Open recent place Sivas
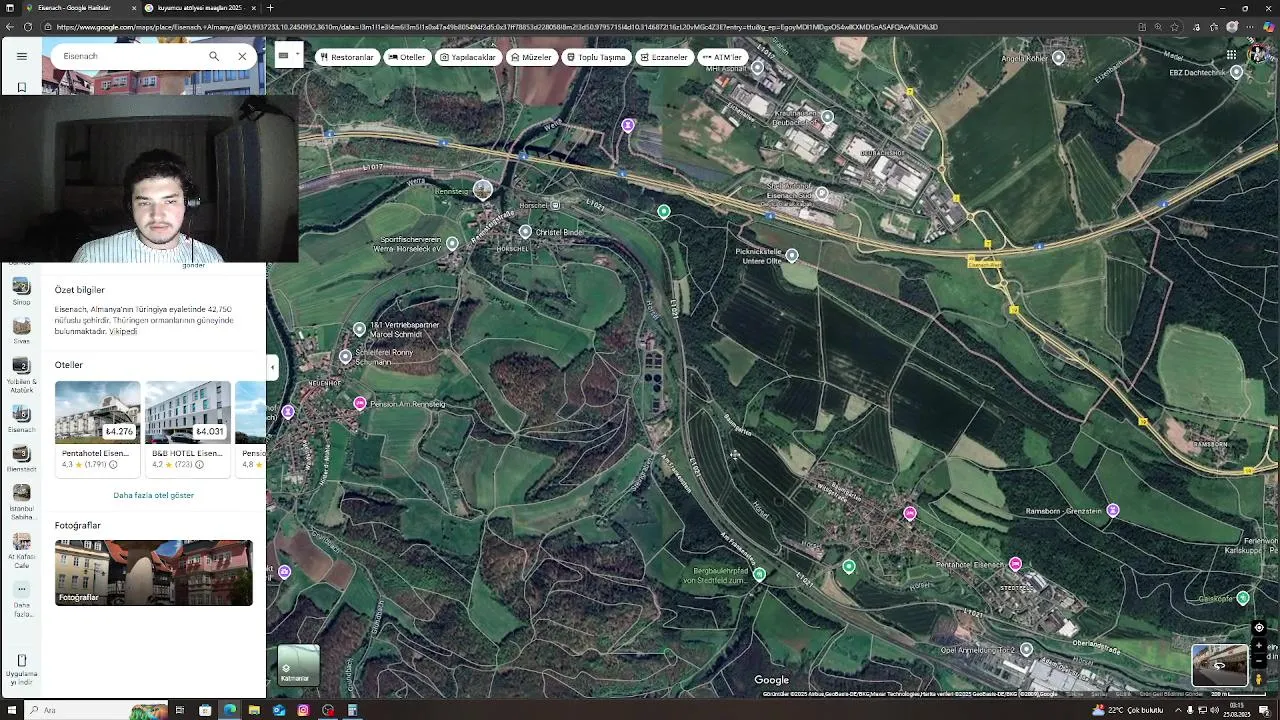This screenshot has height=720, width=1280. pos(21,331)
